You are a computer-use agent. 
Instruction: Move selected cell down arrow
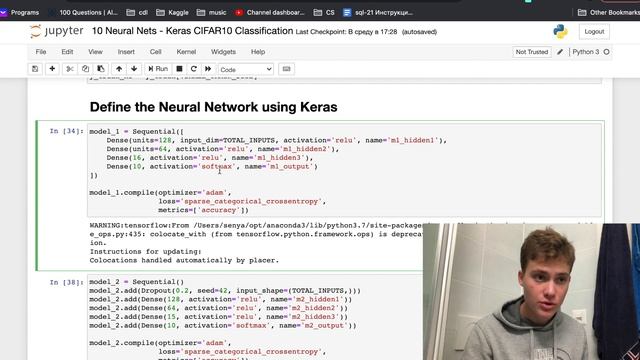134,69
